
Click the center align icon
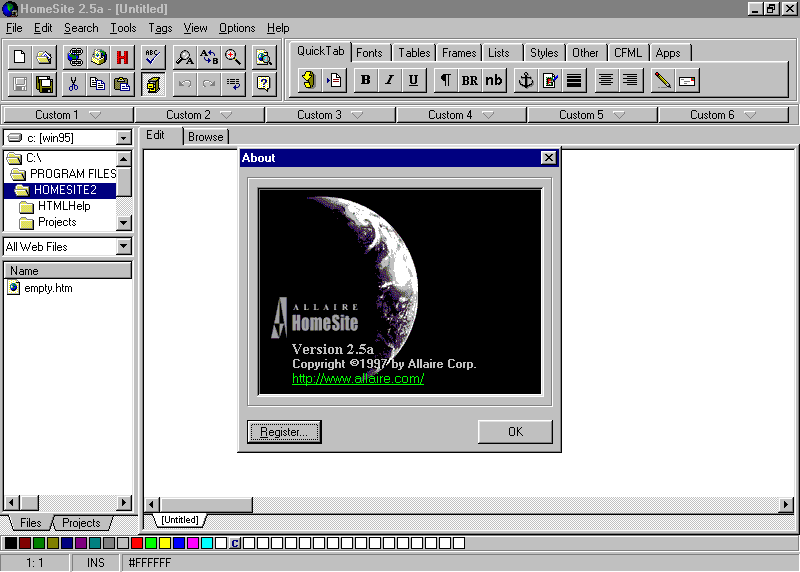coord(606,81)
